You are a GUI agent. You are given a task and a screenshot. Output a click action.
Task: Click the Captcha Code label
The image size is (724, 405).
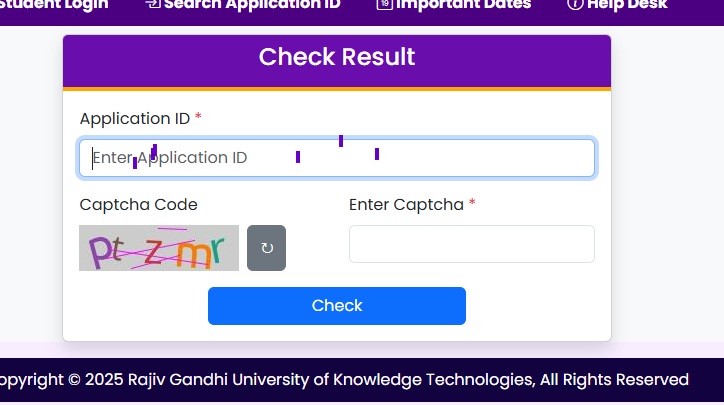[x=138, y=205]
